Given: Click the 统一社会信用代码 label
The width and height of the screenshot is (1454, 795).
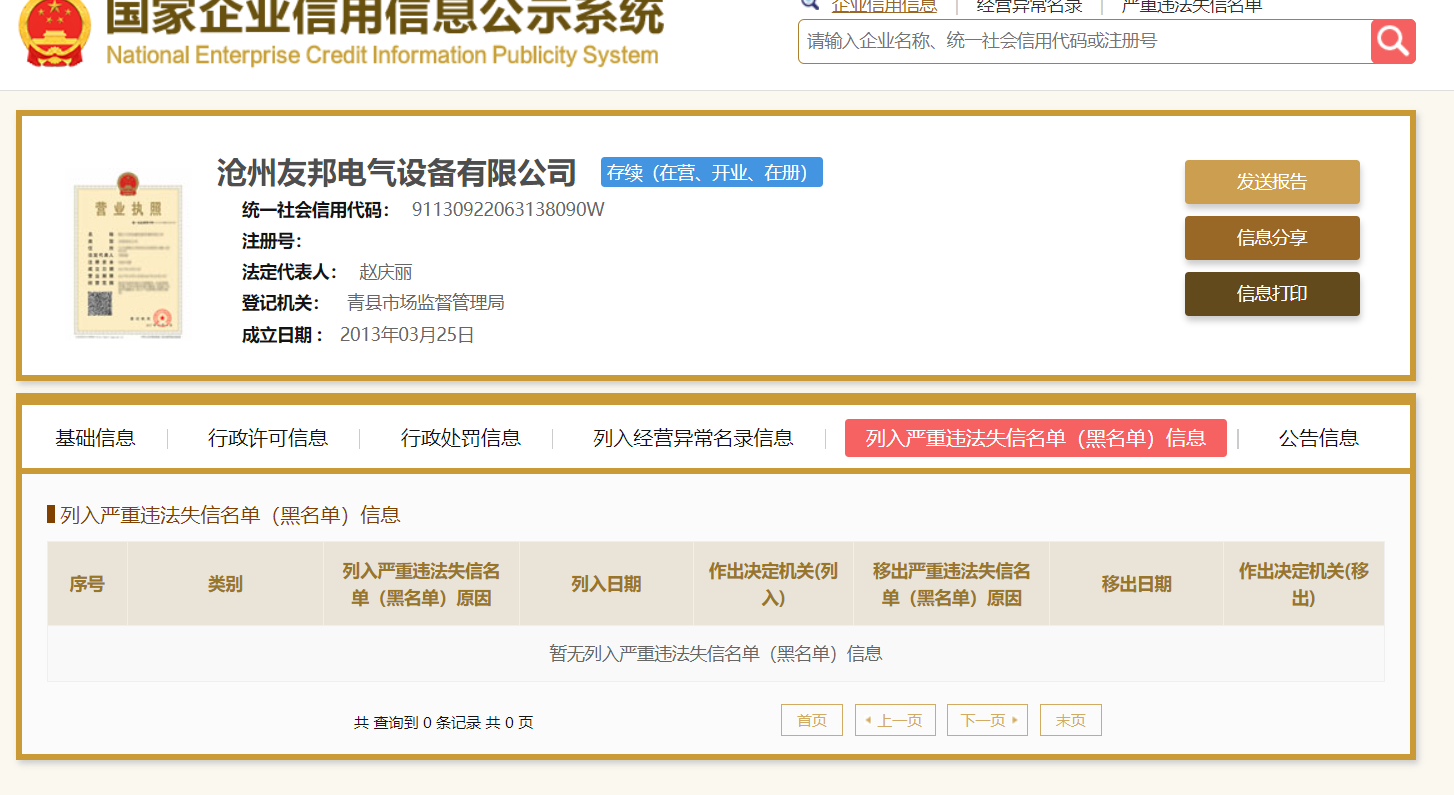Looking at the screenshot, I should coord(316,210).
